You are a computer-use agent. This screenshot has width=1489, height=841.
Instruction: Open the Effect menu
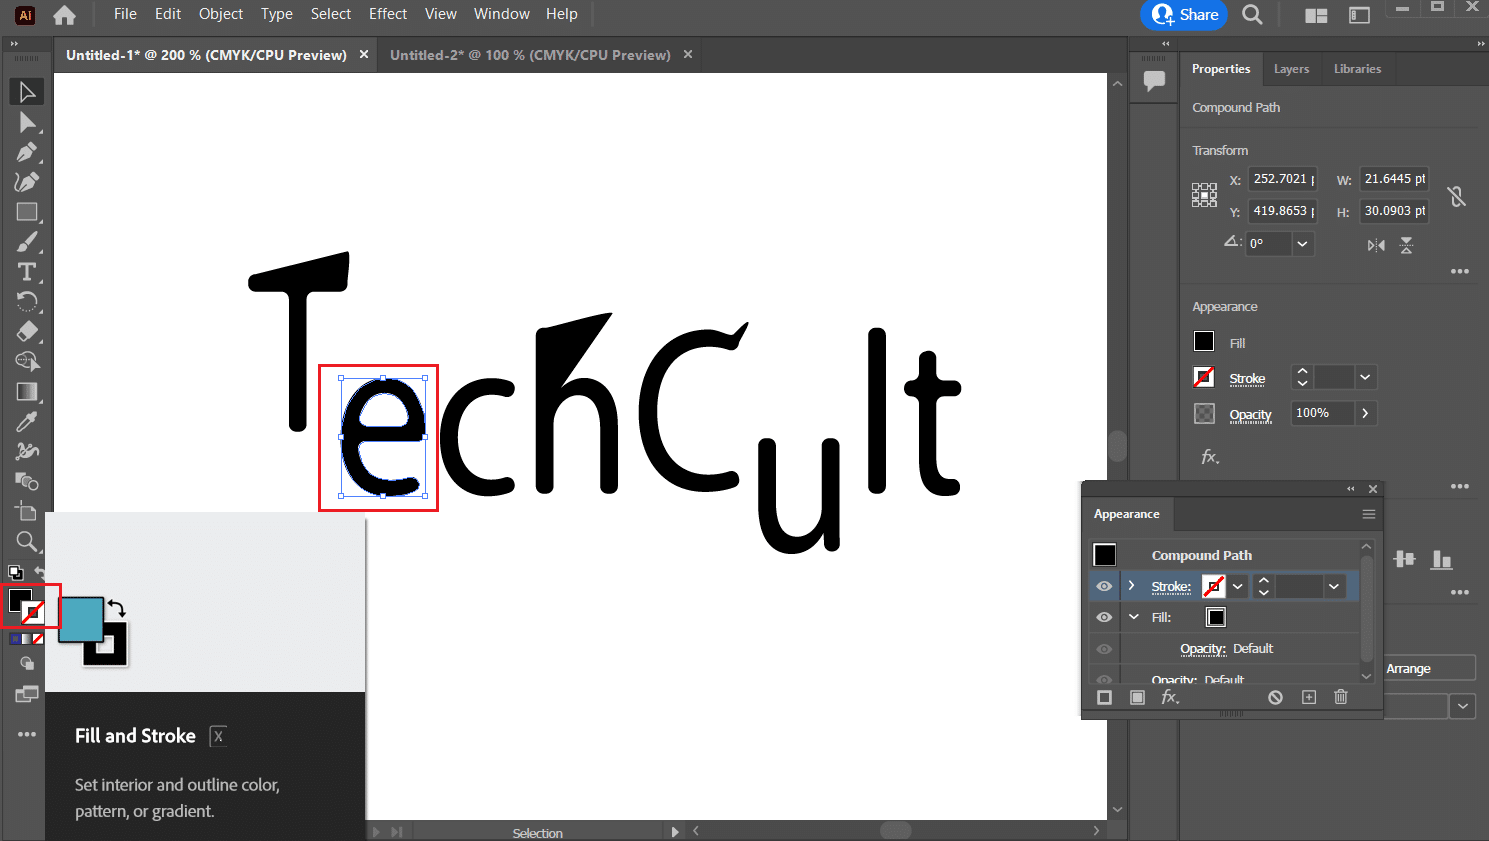pyautogui.click(x=388, y=14)
